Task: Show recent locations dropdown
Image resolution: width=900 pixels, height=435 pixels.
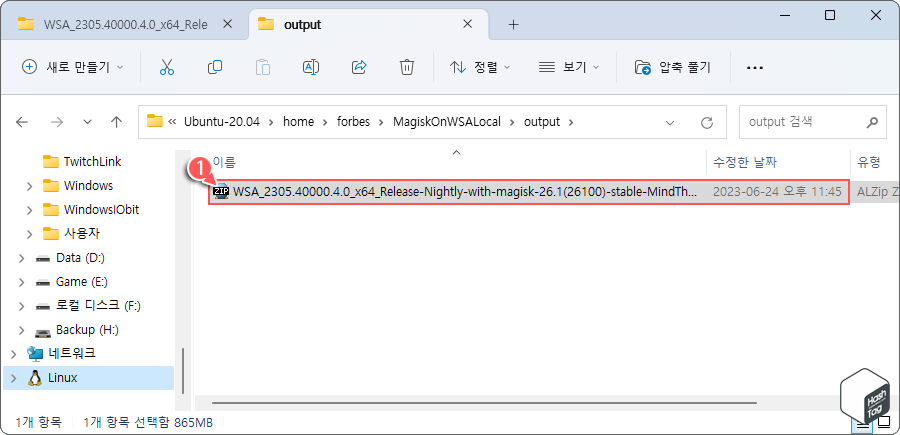Action: [87, 122]
